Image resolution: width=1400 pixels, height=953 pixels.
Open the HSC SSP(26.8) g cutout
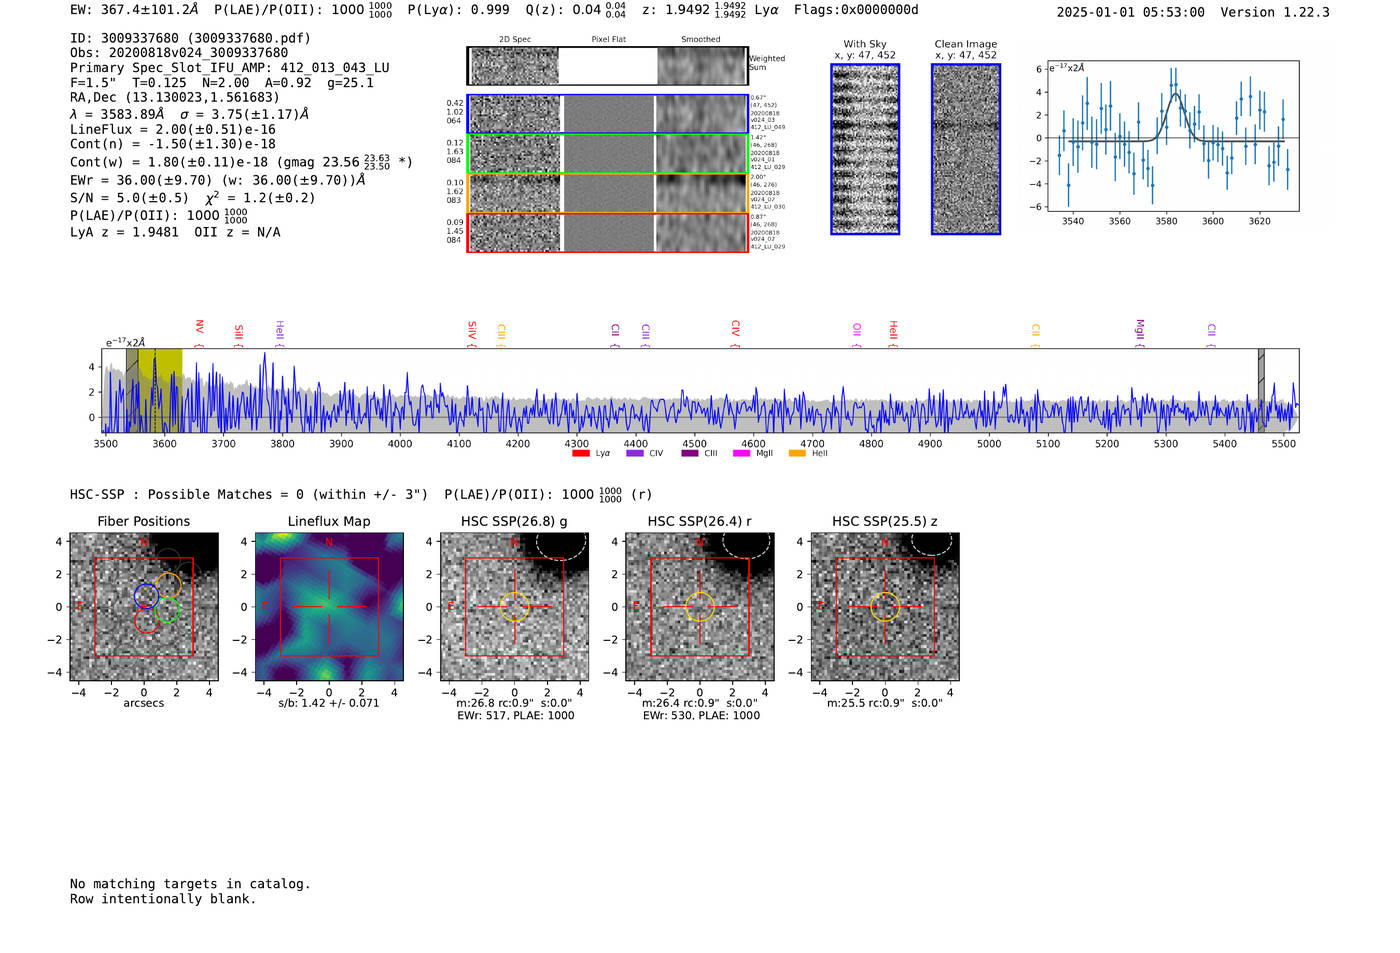tap(514, 607)
